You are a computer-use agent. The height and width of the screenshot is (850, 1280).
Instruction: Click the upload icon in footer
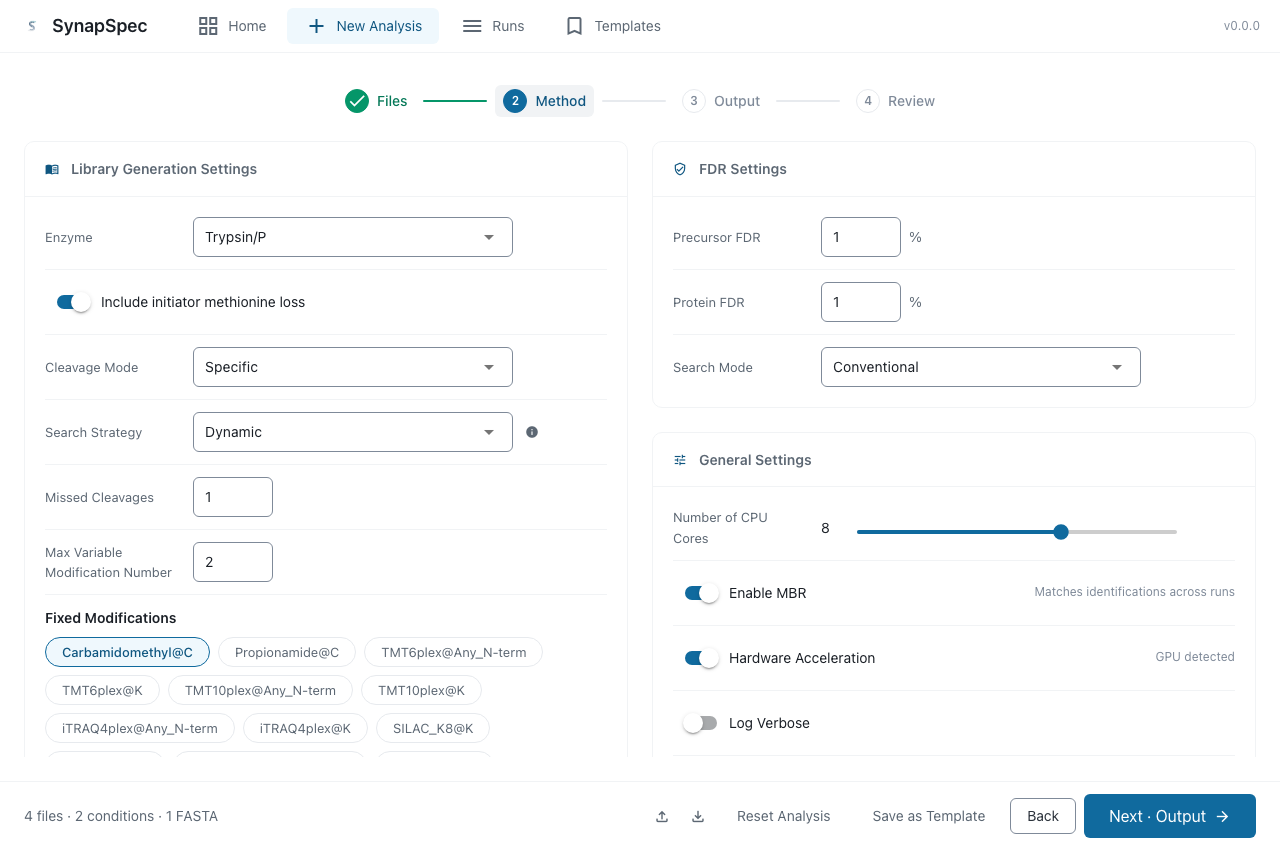tap(662, 816)
